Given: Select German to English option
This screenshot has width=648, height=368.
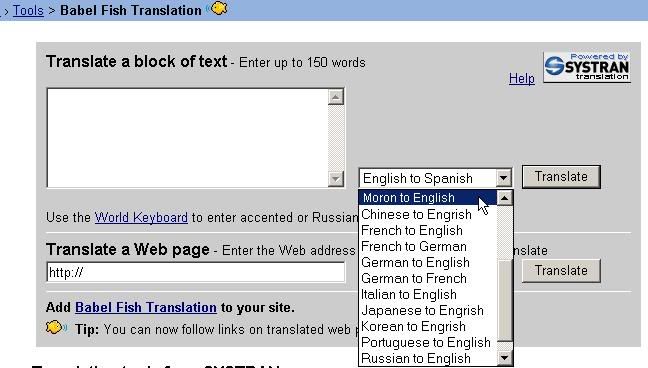Looking at the screenshot, I should 428,263.
